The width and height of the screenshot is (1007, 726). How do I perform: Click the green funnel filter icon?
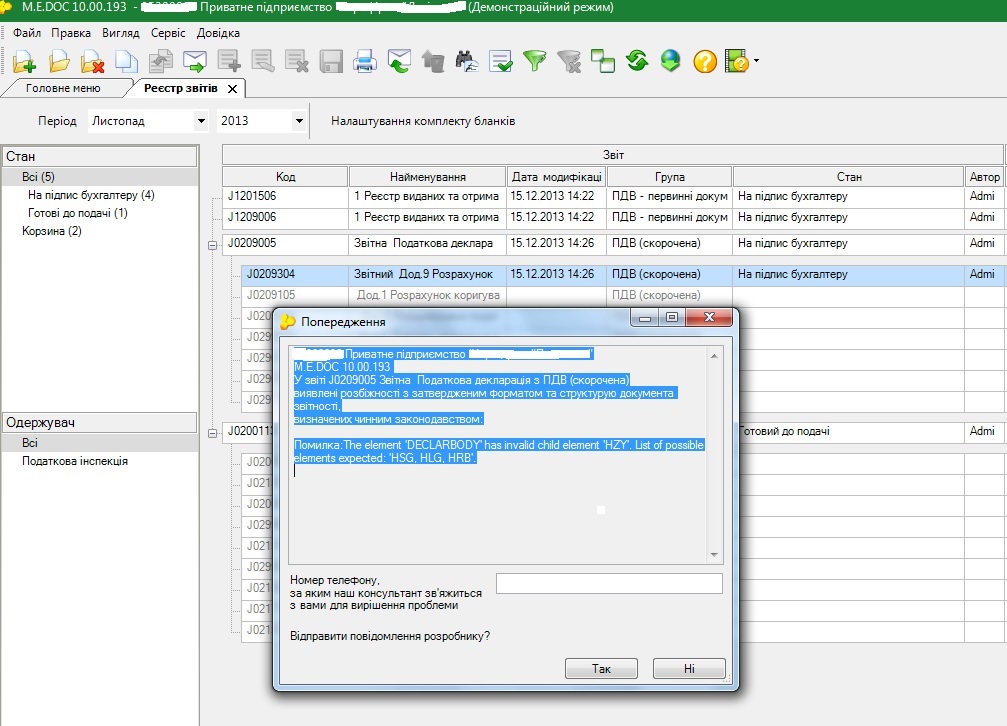click(x=536, y=62)
